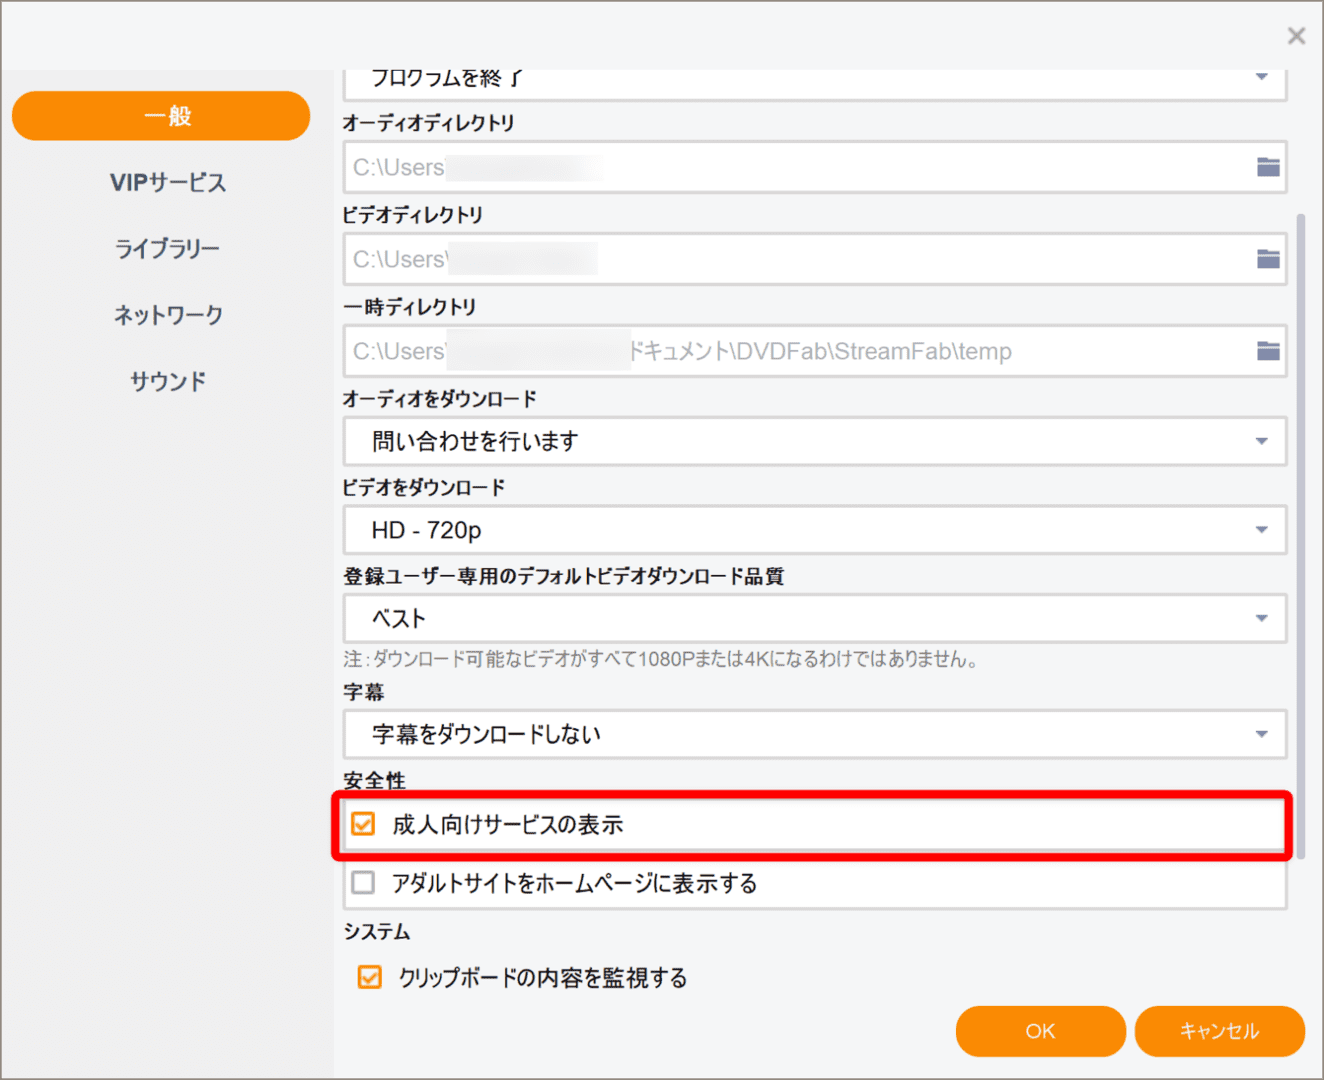Screen dimensions: 1324x1080
Task: Open the ベスト quality dropdown
Action: [x=1262, y=618]
